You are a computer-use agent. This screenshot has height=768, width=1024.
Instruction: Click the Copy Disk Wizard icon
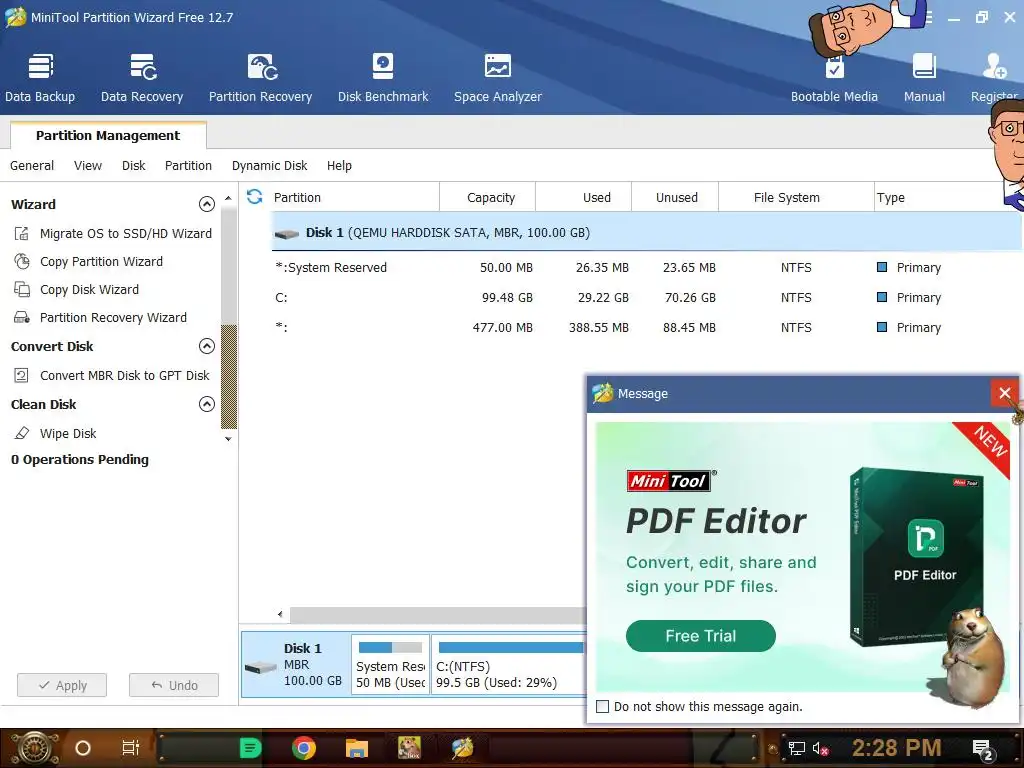coord(22,289)
